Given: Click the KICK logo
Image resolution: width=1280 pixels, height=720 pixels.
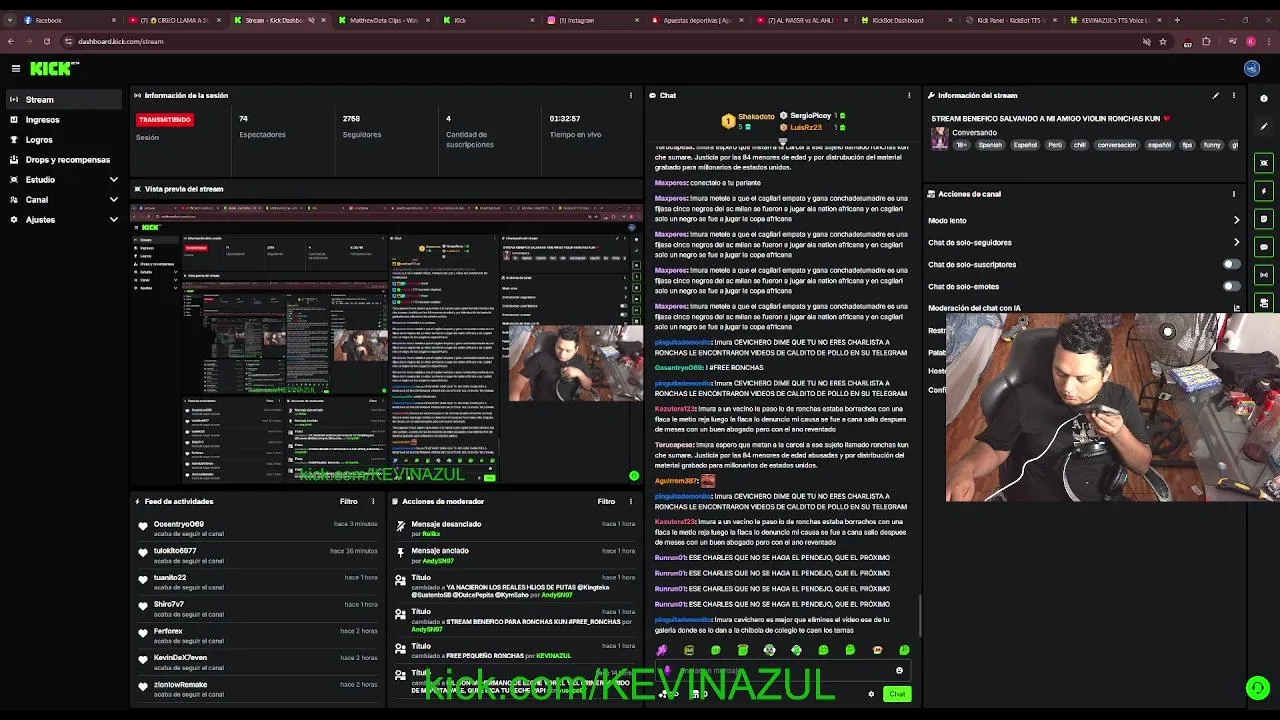Looking at the screenshot, I should (54, 68).
